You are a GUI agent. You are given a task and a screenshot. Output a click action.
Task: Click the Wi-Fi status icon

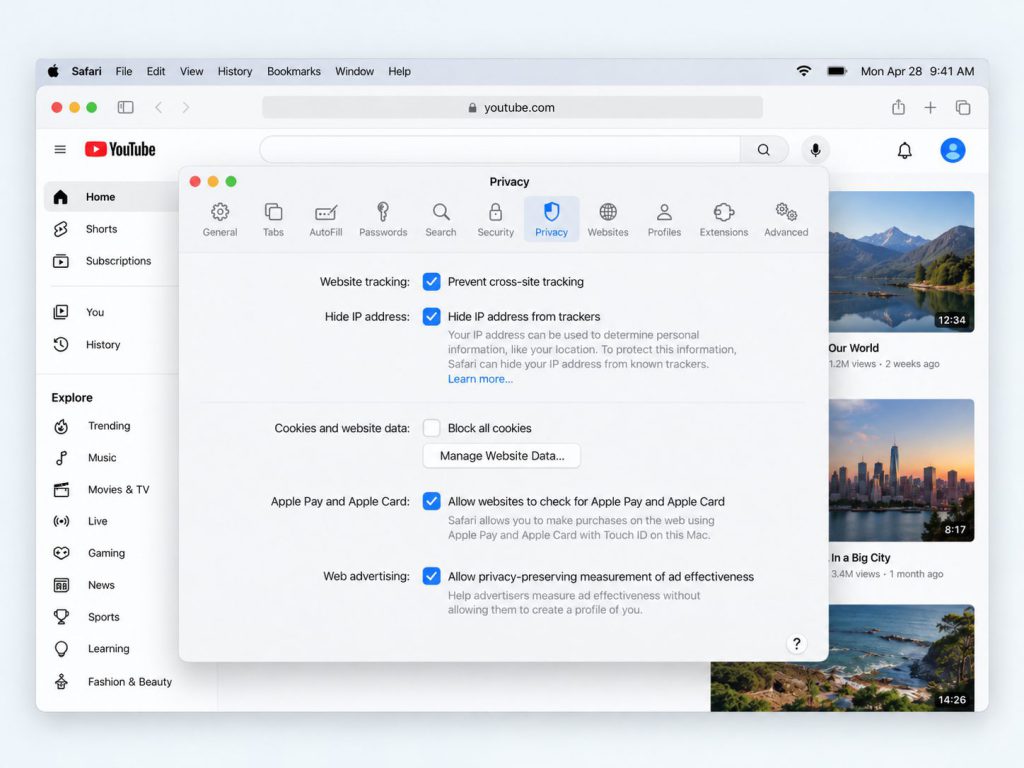point(804,71)
